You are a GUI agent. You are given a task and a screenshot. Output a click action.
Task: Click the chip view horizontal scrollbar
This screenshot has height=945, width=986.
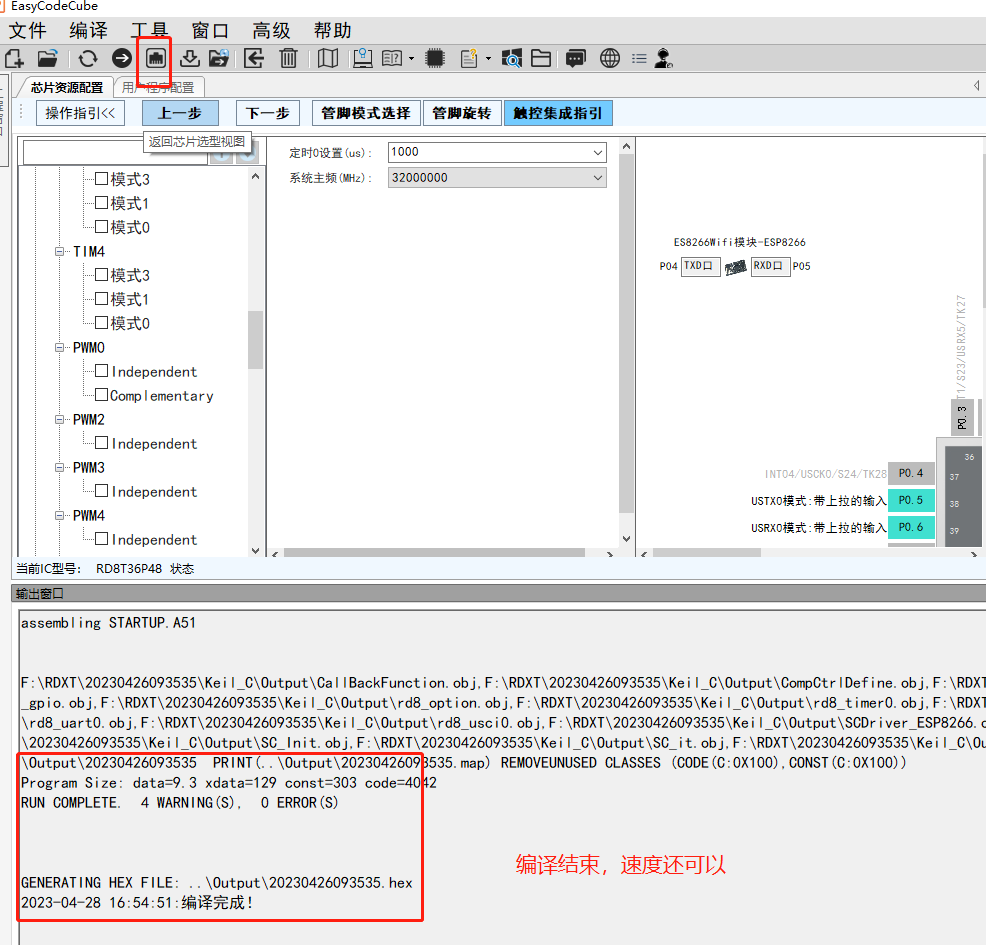707,553
